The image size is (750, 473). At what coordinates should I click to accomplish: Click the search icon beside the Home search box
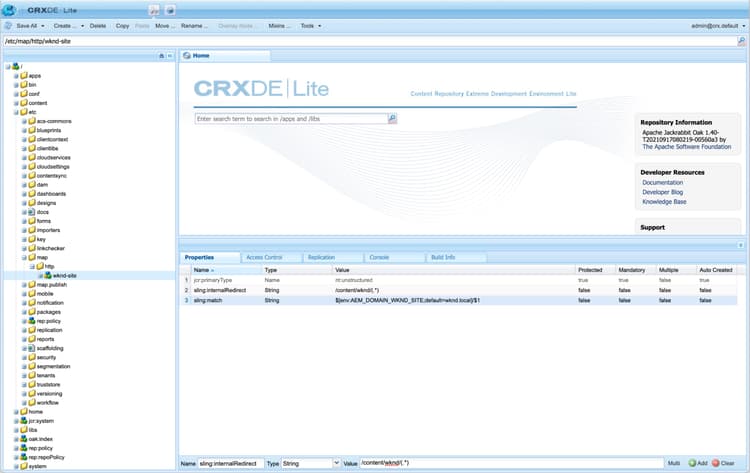(392, 119)
